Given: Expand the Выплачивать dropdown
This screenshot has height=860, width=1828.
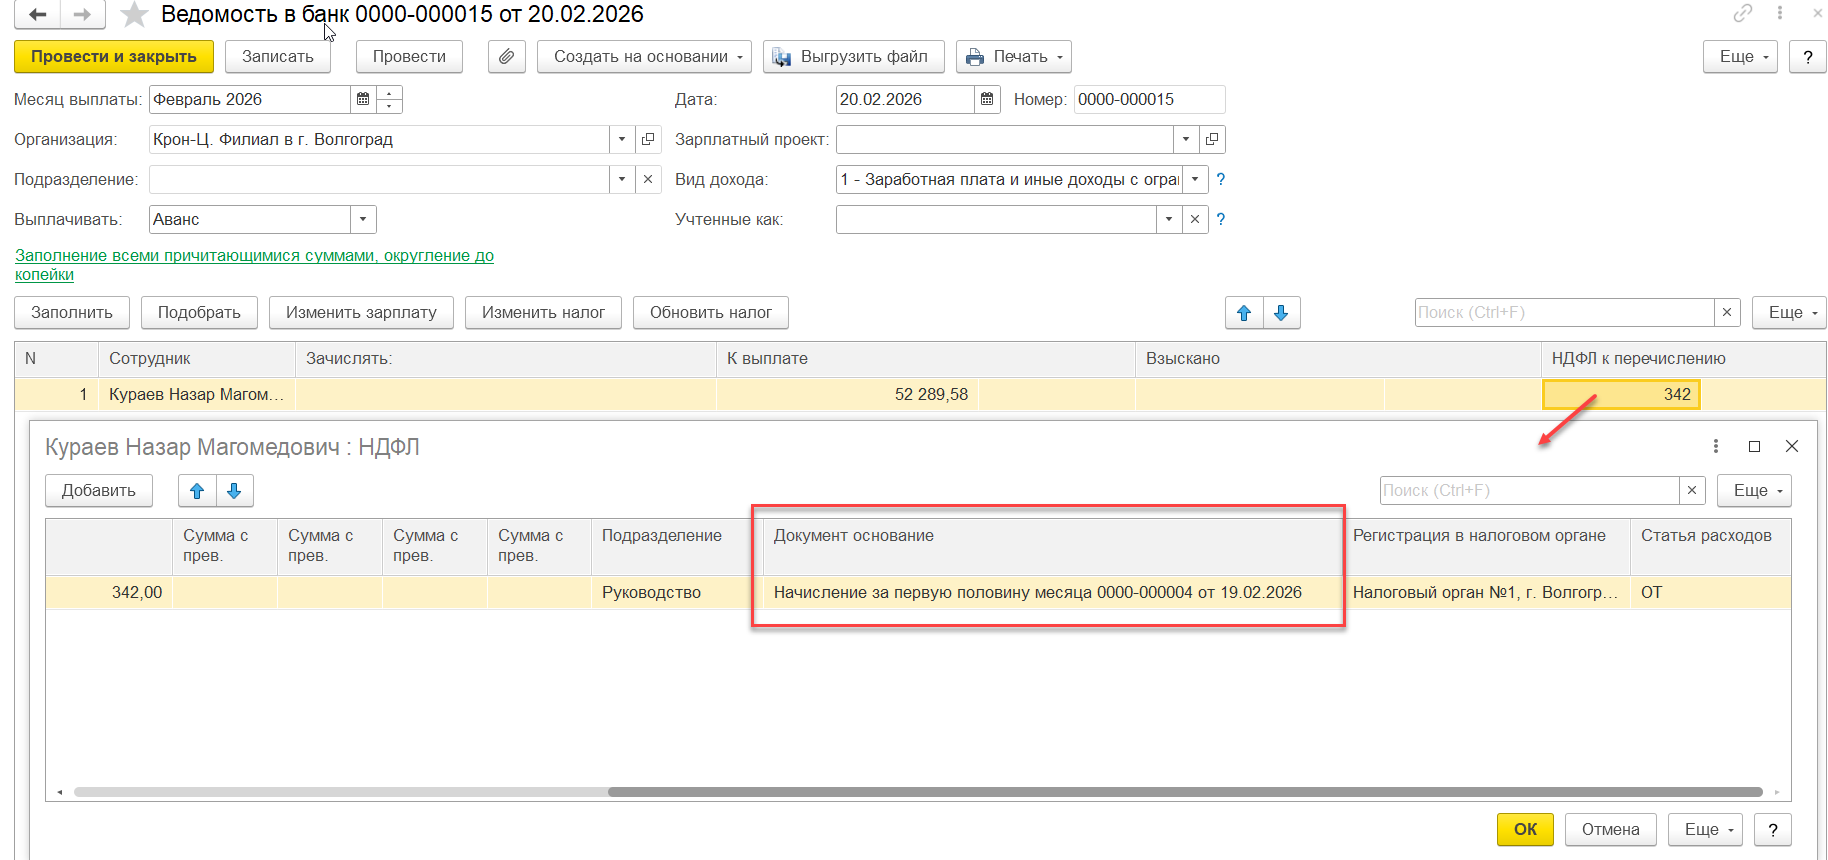Looking at the screenshot, I should [363, 219].
